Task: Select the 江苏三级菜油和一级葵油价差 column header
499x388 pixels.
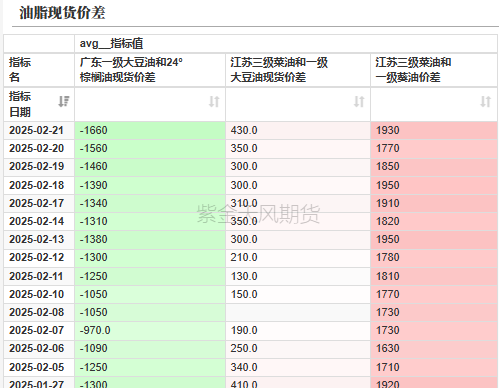Action: [434, 70]
